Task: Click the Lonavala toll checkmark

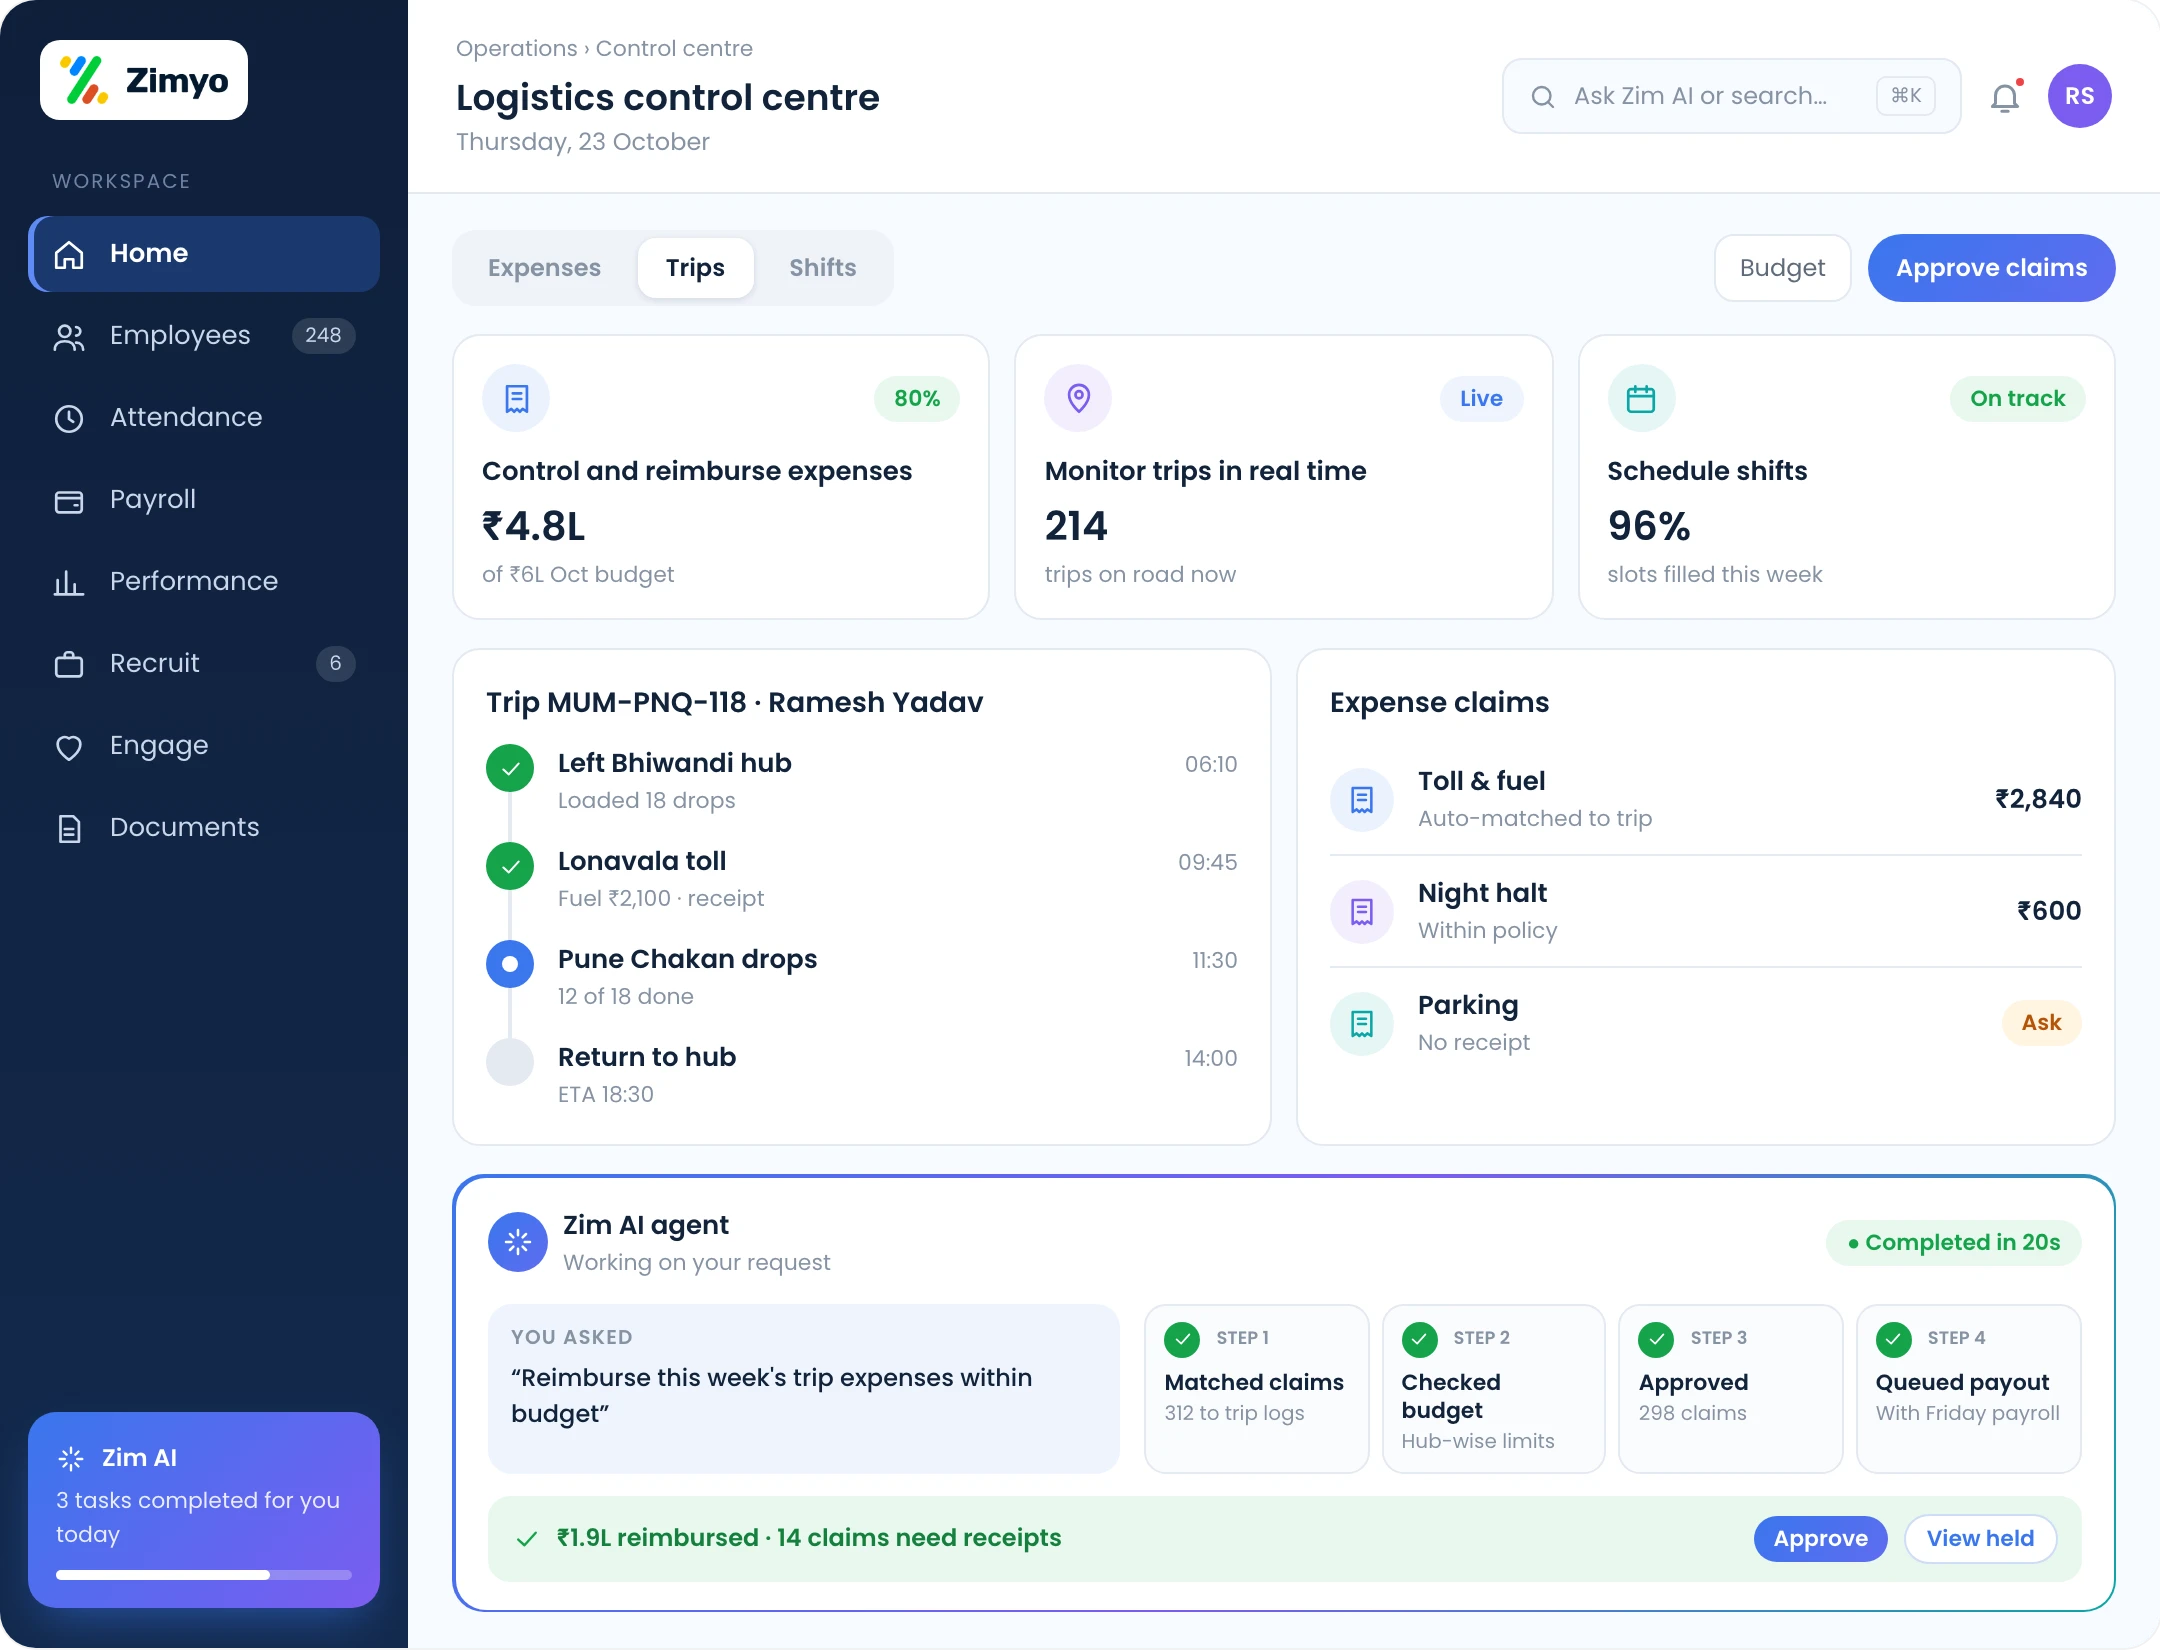Action: pos(510,867)
